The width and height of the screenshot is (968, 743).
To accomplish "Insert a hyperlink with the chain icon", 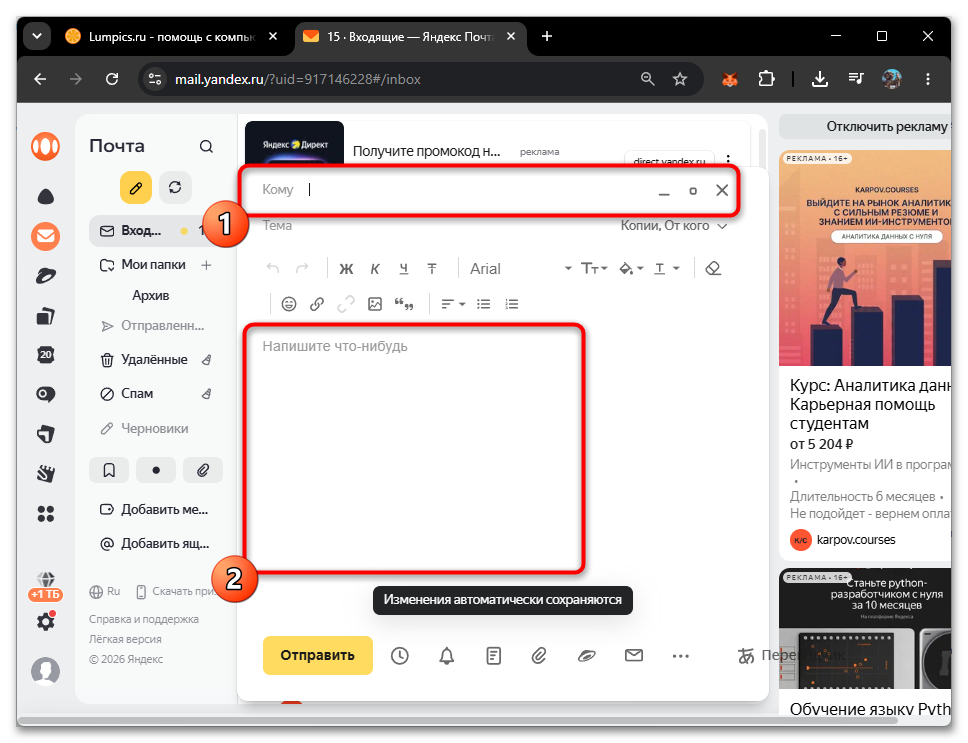I will tap(317, 304).
